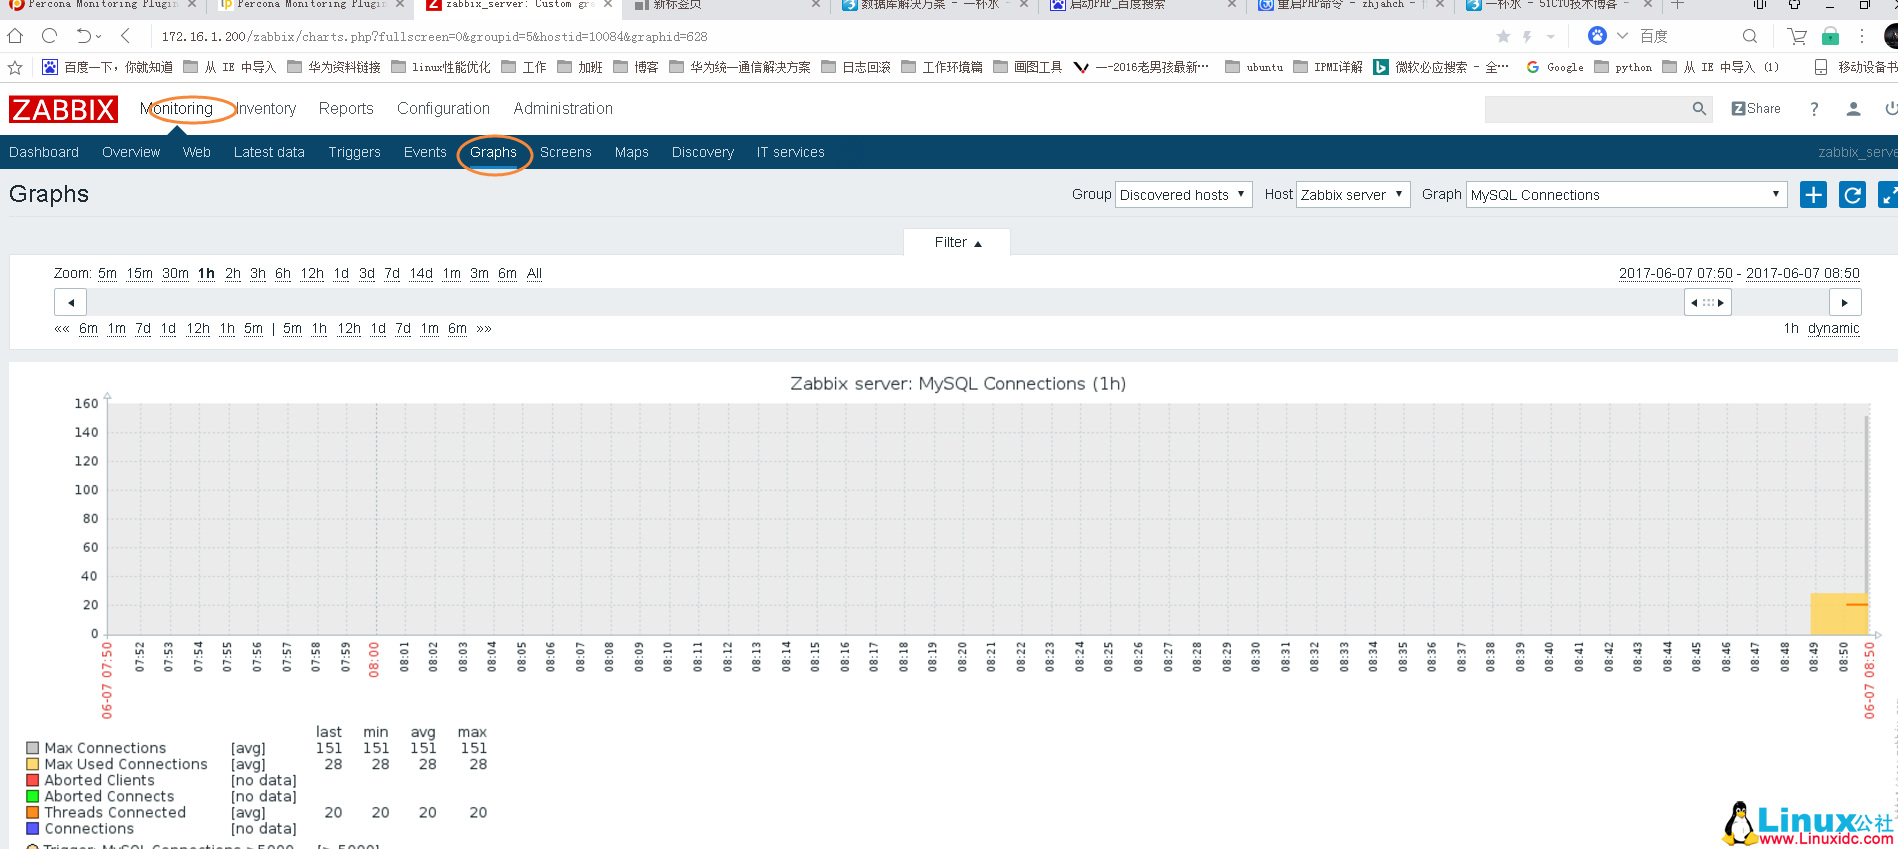The height and width of the screenshot is (849, 1898).
Task: Set zoom to All
Action: click(534, 273)
